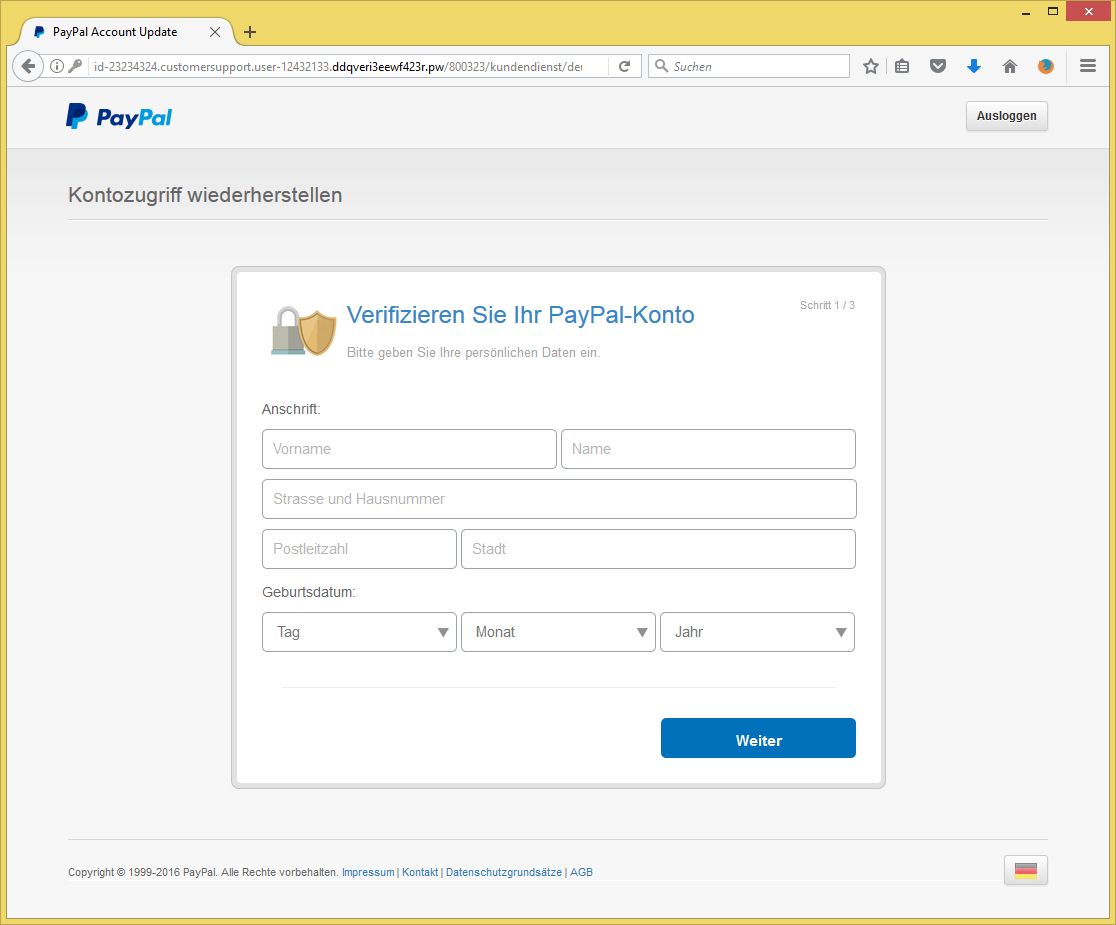Open the Impressum link
The image size is (1116, 925).
pos(368,872)
